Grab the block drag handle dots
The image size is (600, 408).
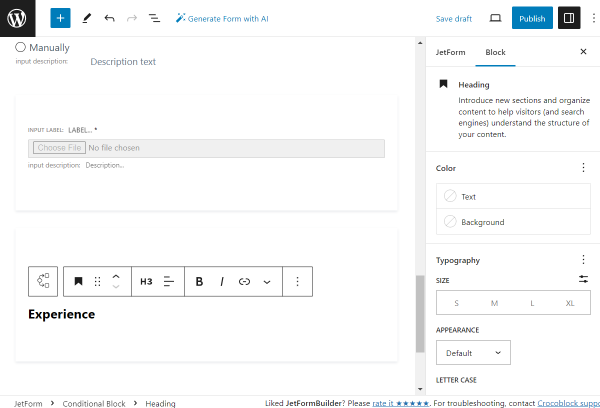(x=98, y=281)
